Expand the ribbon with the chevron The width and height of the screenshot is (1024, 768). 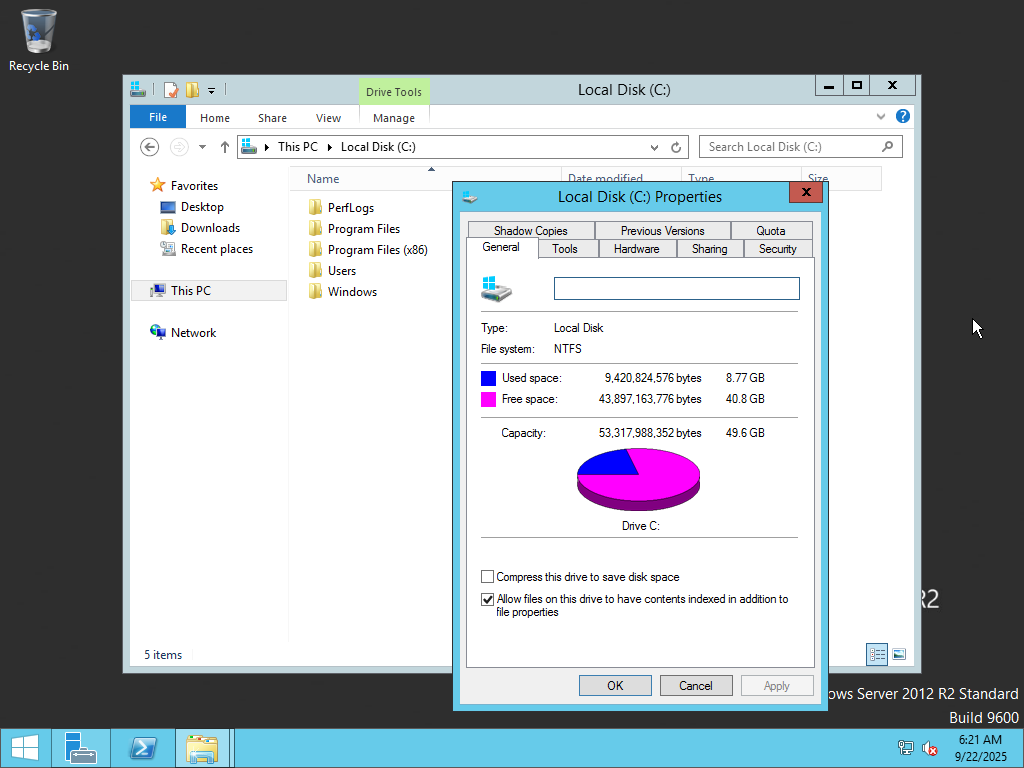click(881, 117)
